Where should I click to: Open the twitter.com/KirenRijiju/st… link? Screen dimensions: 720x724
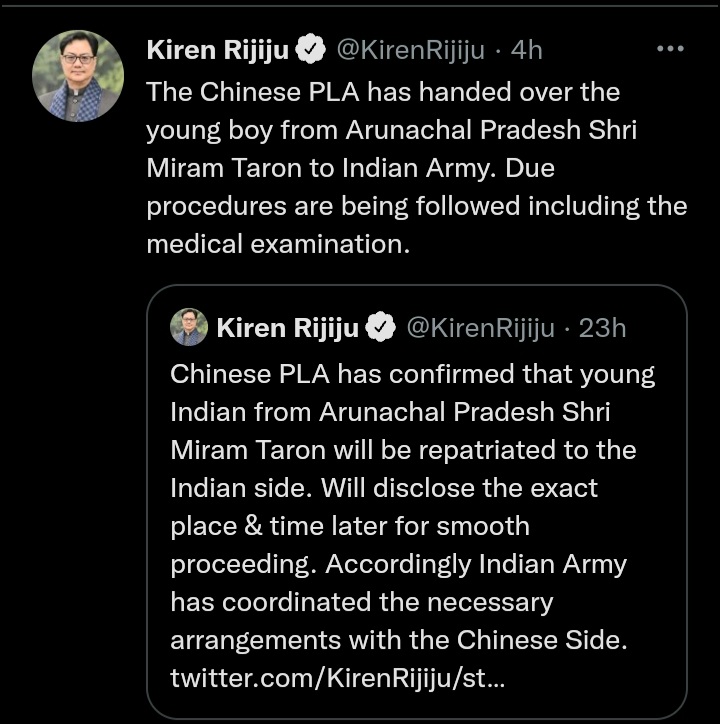338,678
